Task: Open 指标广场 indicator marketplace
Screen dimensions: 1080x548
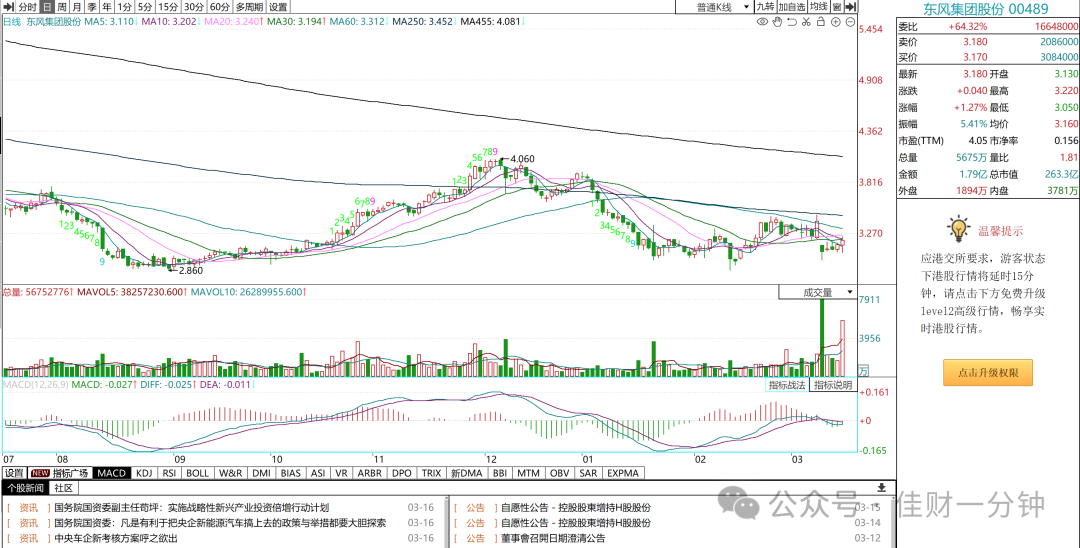Action: click(x=70, y=474)
